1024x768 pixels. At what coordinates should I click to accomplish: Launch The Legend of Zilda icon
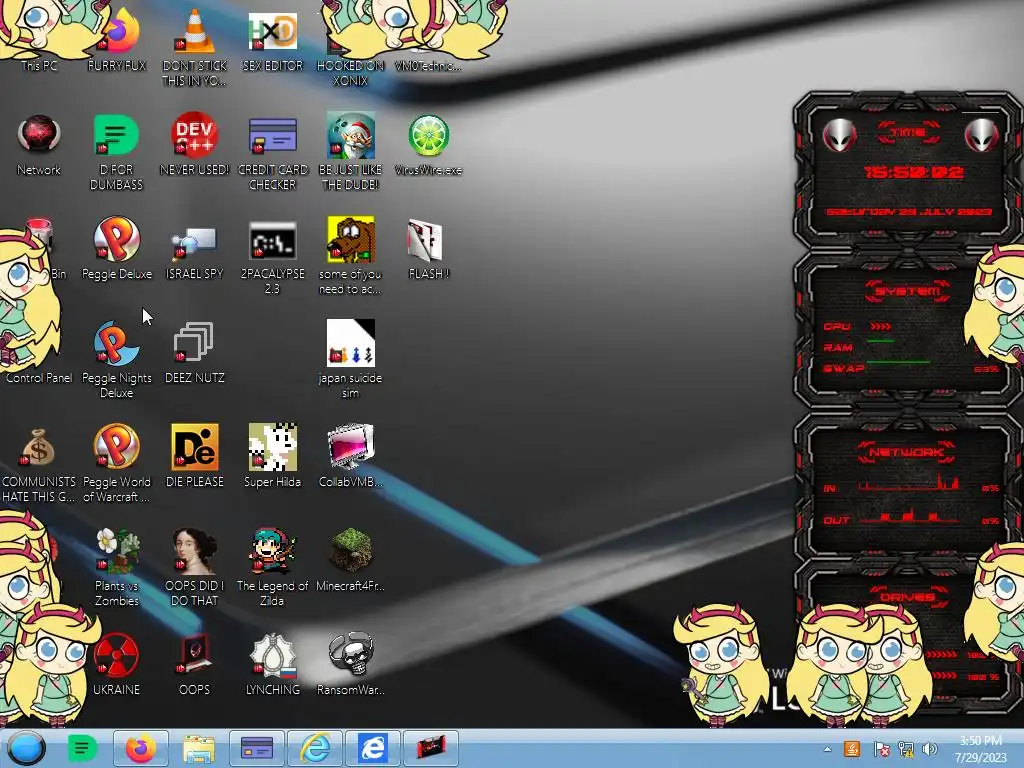(272, 552)
